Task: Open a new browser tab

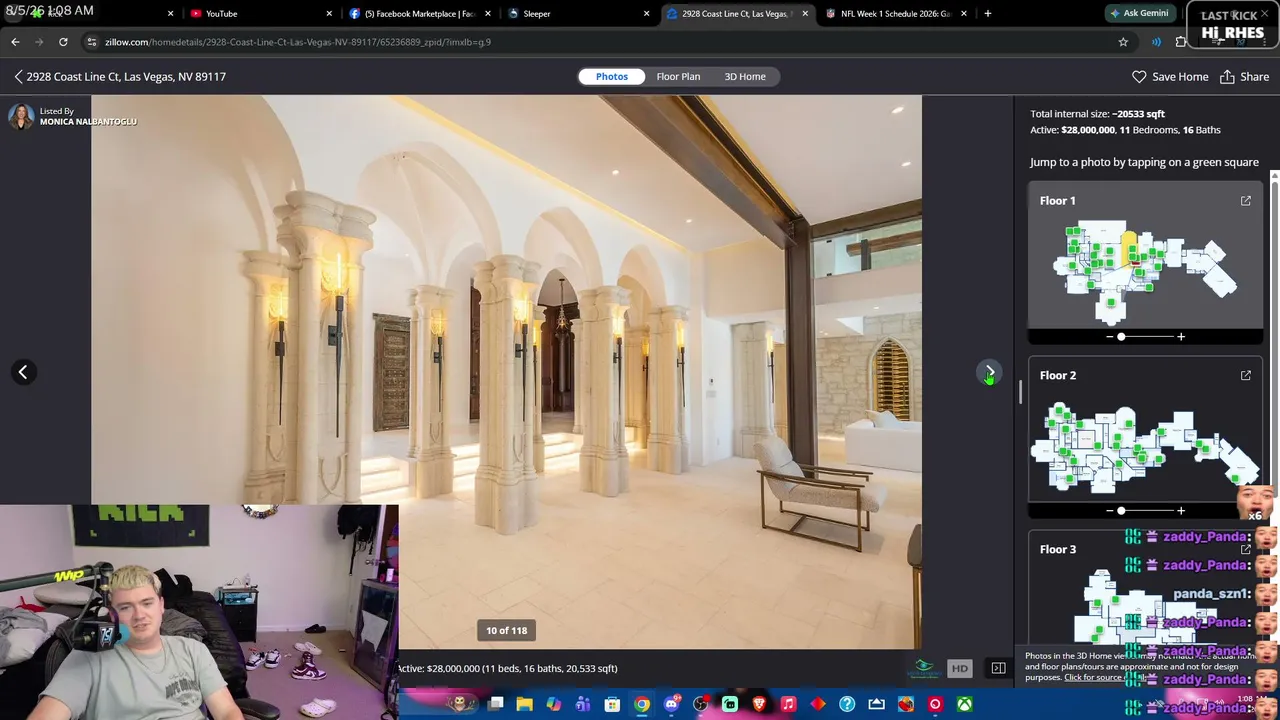Action: (987, 14)
